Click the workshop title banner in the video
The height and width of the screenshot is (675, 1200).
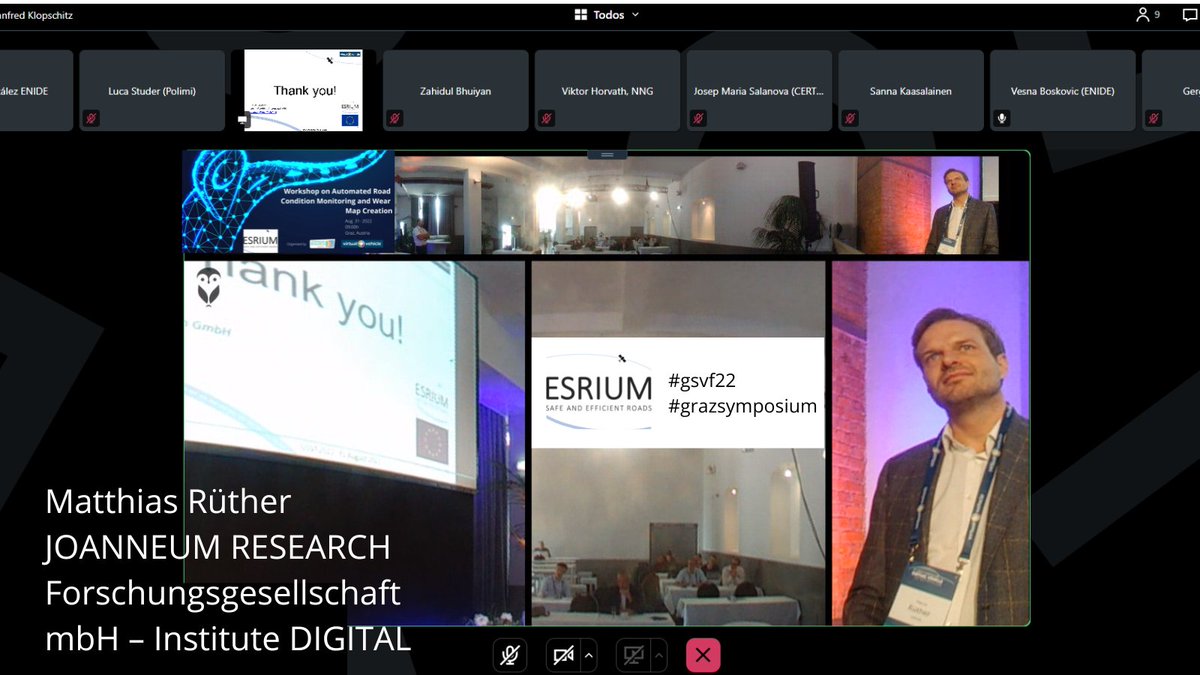[x=290, y=203]
